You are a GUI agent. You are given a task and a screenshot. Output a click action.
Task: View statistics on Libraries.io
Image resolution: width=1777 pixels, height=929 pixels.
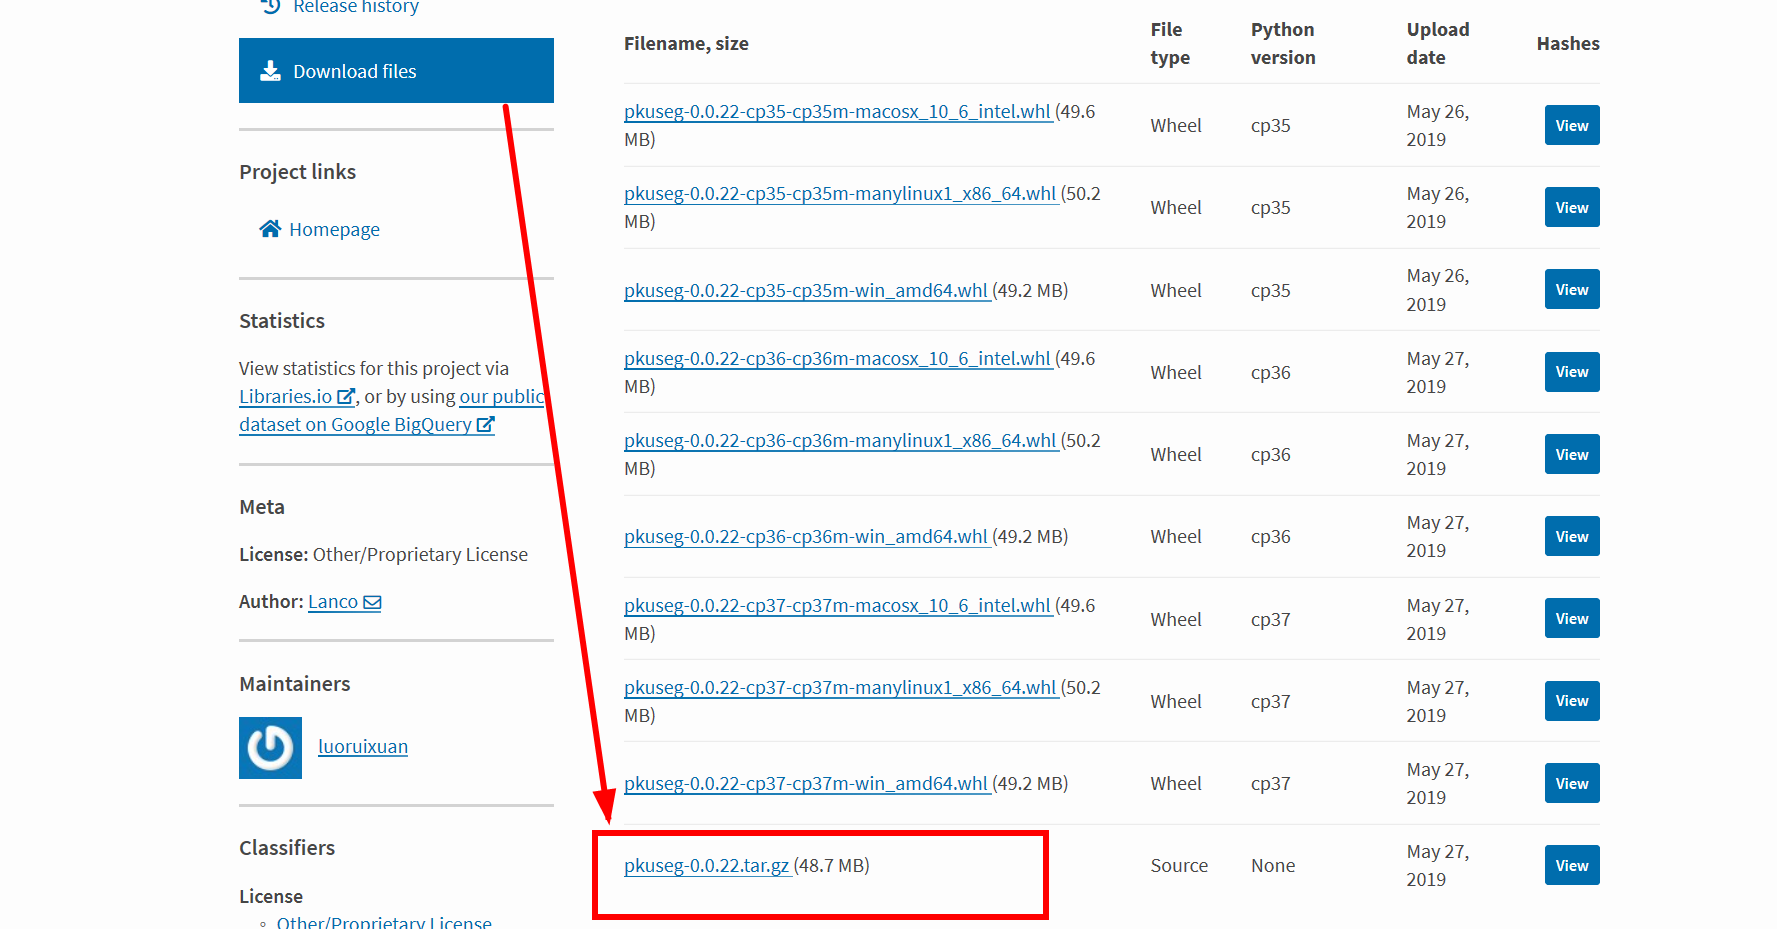coord(287,396)
